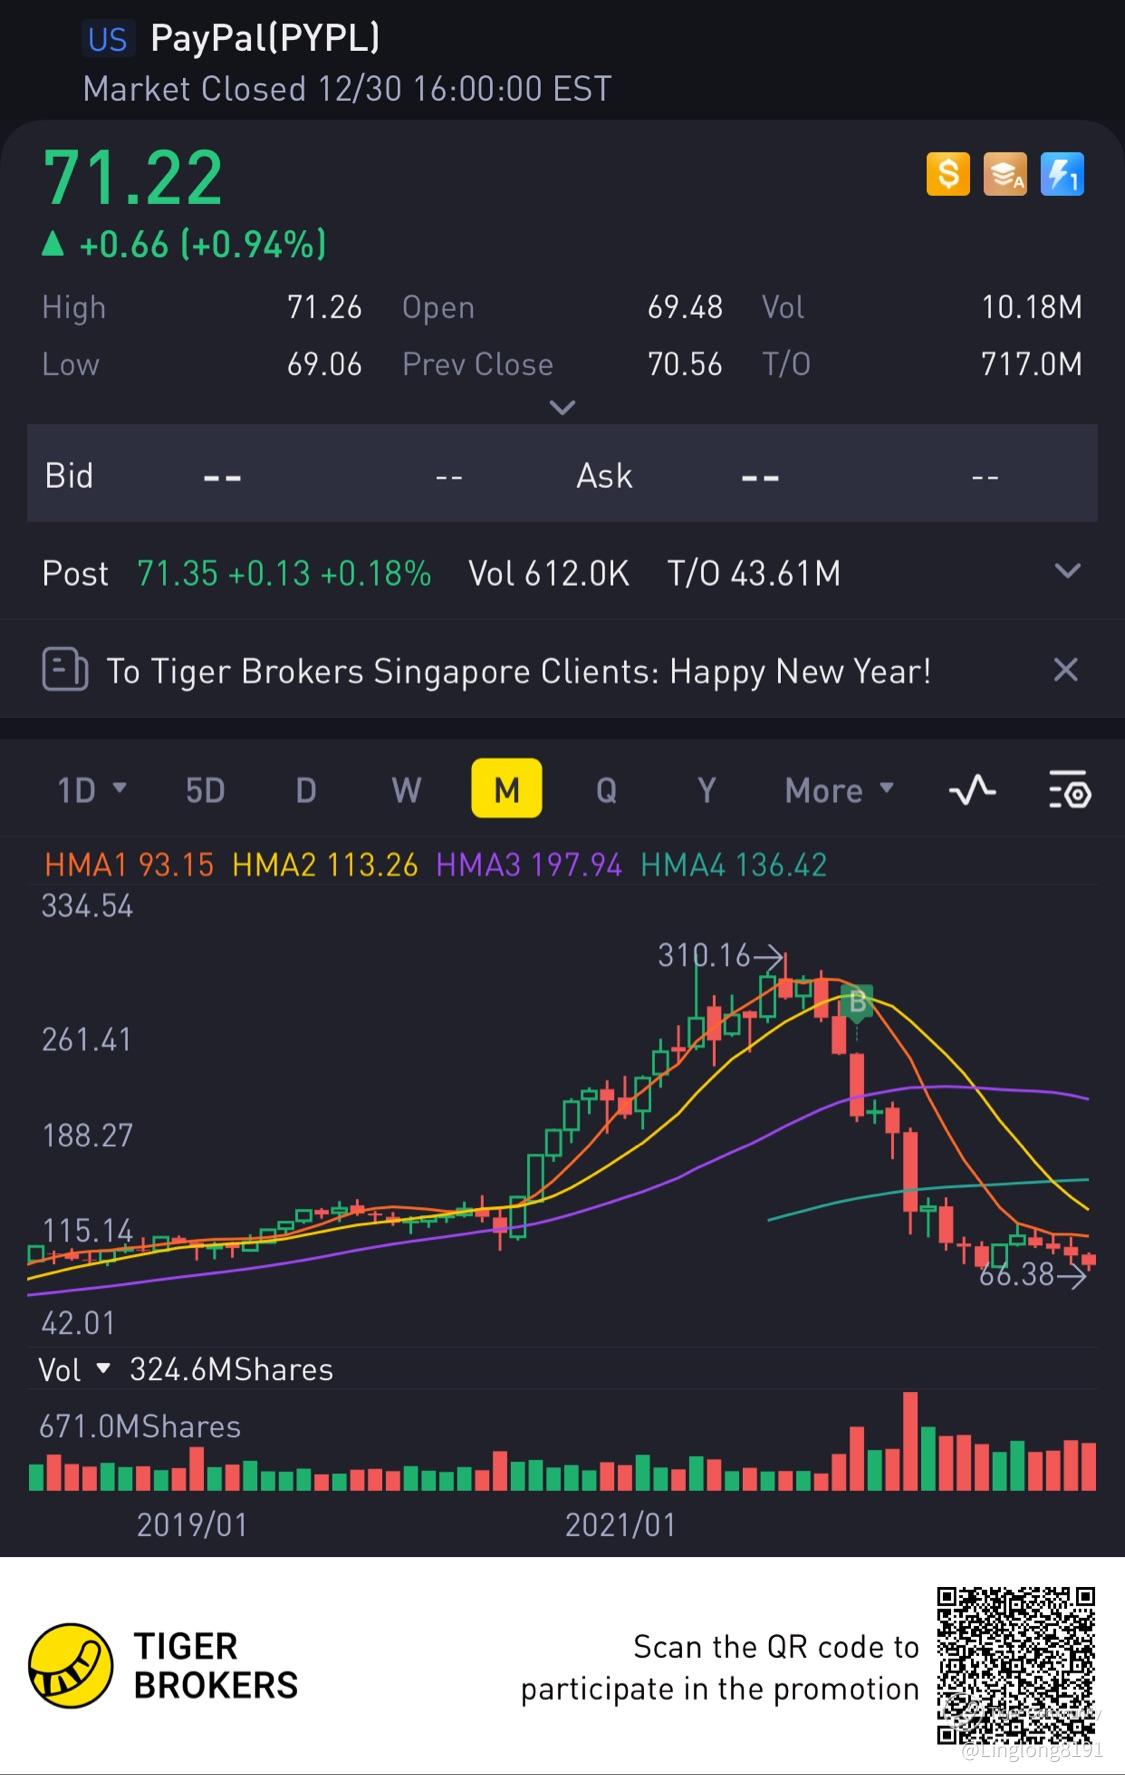Tap the T/O value 717.0M
1125x1775 pixels.
pos(1032,364)
